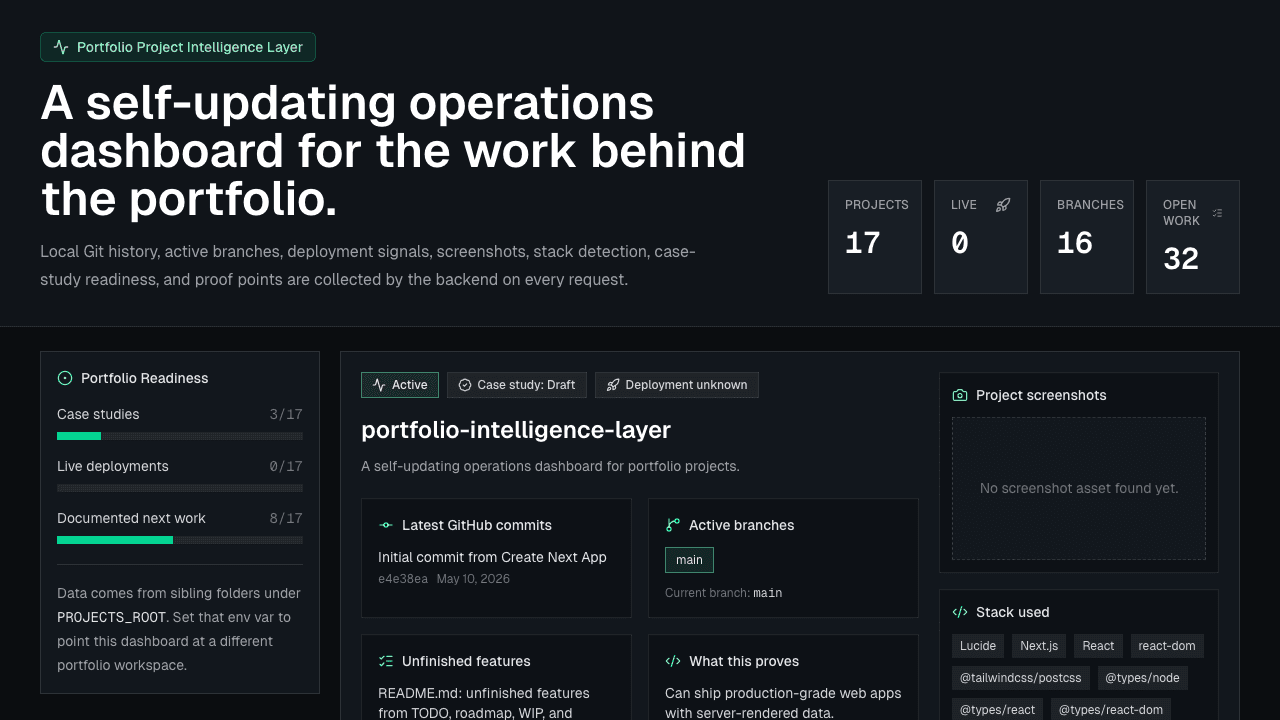
Task: Click the code icon beside Stack used
Action: pyautogui.click(x=960, y=612)
